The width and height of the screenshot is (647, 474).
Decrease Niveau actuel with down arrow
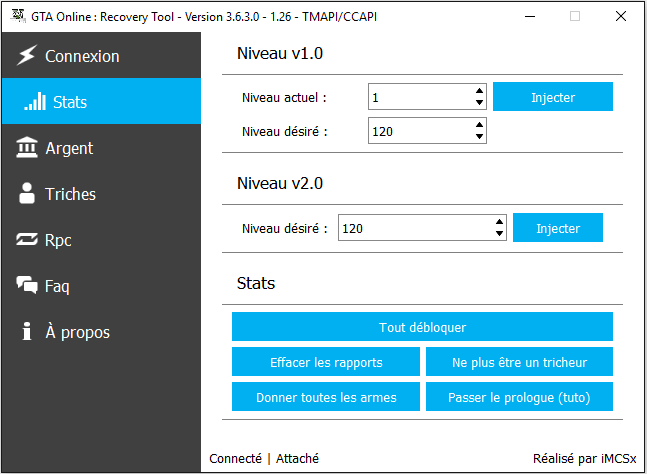pyautogui.click(x=479, y=103)
